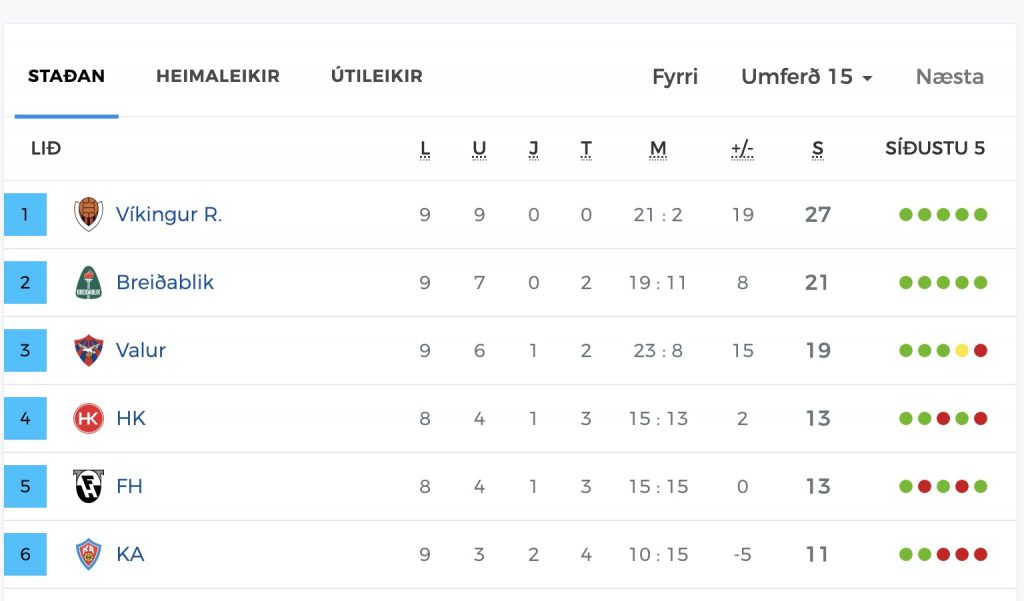Screen dimensions: 1024x601
Task: Click the Valur club crest
Action: (88, 350)
